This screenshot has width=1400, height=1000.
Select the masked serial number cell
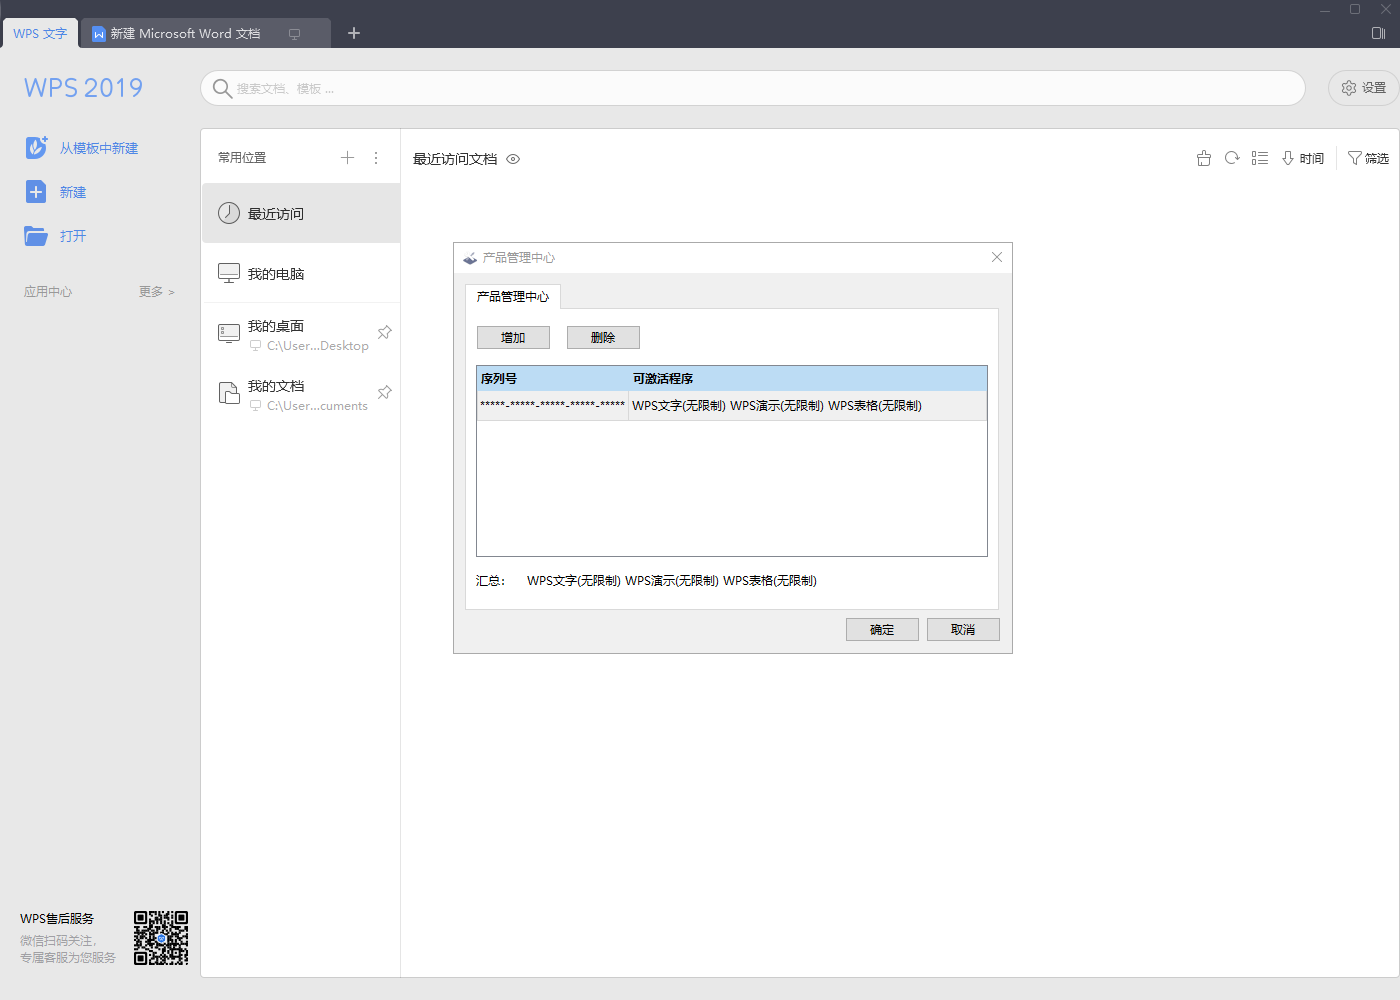point(553,405)
